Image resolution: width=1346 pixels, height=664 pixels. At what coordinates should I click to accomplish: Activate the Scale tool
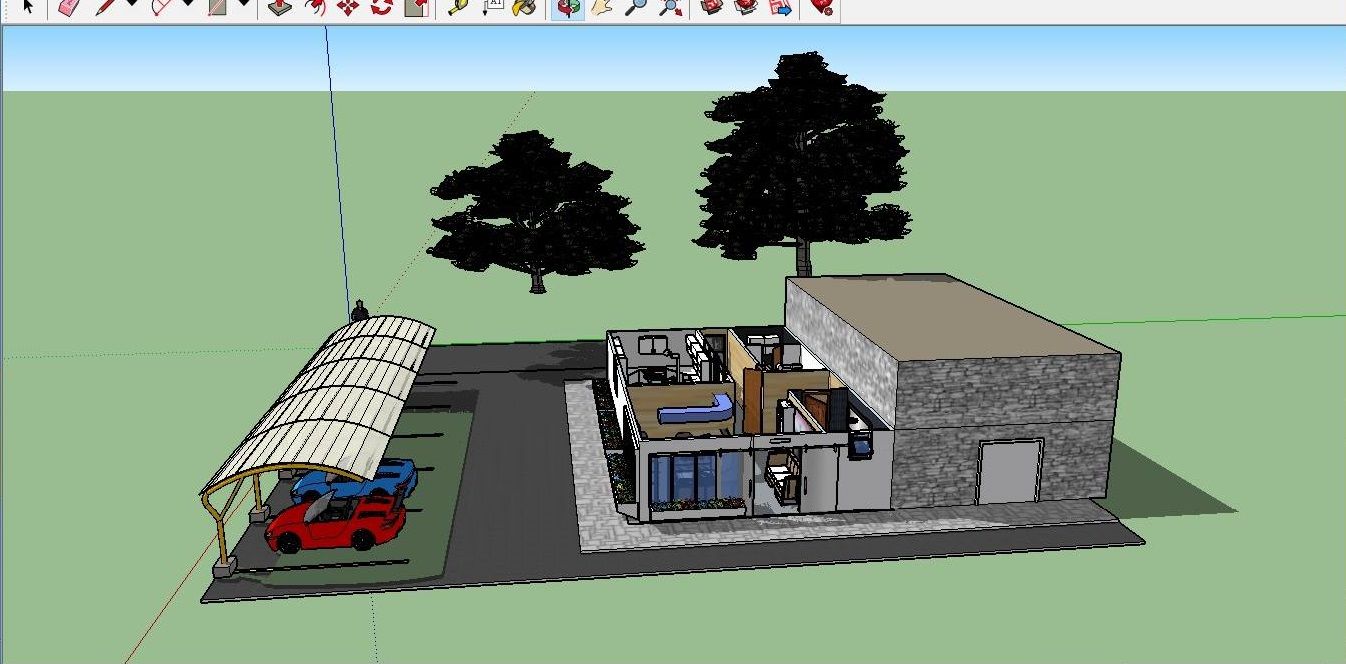pos(416,7)
